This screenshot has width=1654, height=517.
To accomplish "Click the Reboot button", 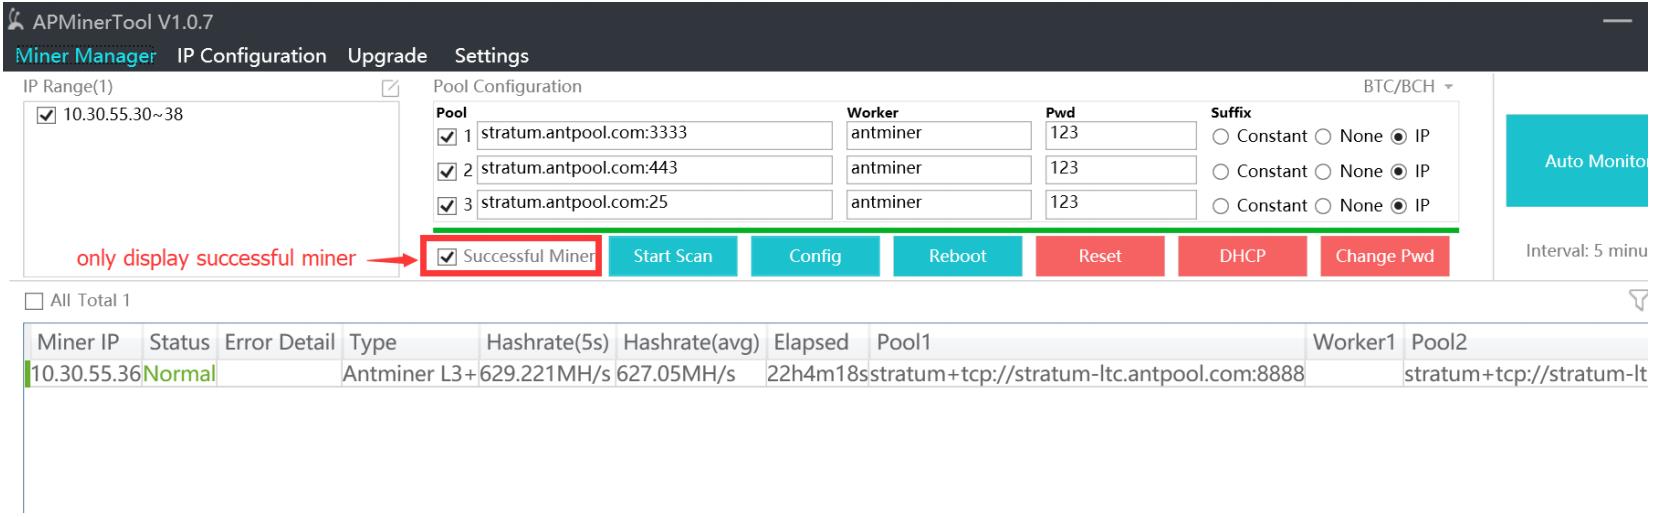I will 958,256.
